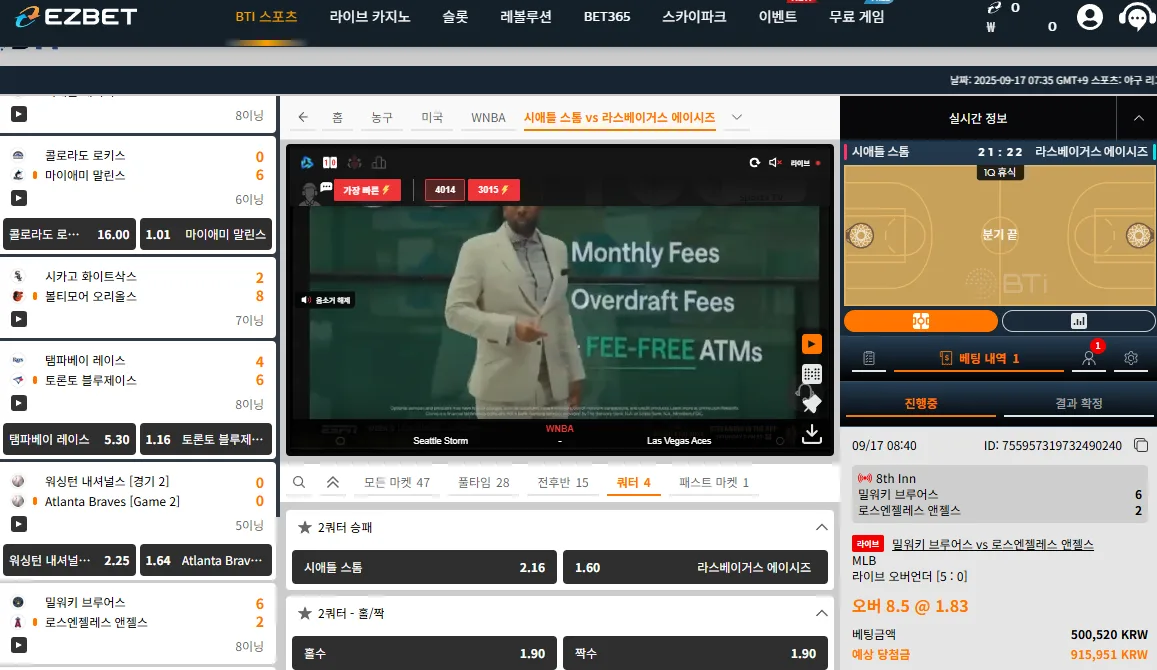The width and height of the screenshot is (1157, 670).
Task: Open 라이브 카지노 menu
Action: (370, 16)
